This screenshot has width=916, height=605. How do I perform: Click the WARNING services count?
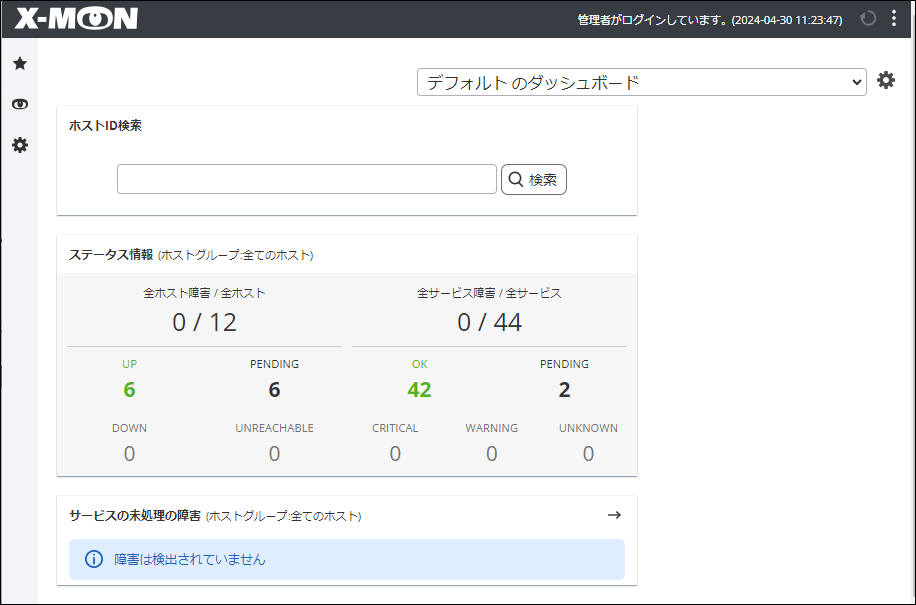[491, 454]
